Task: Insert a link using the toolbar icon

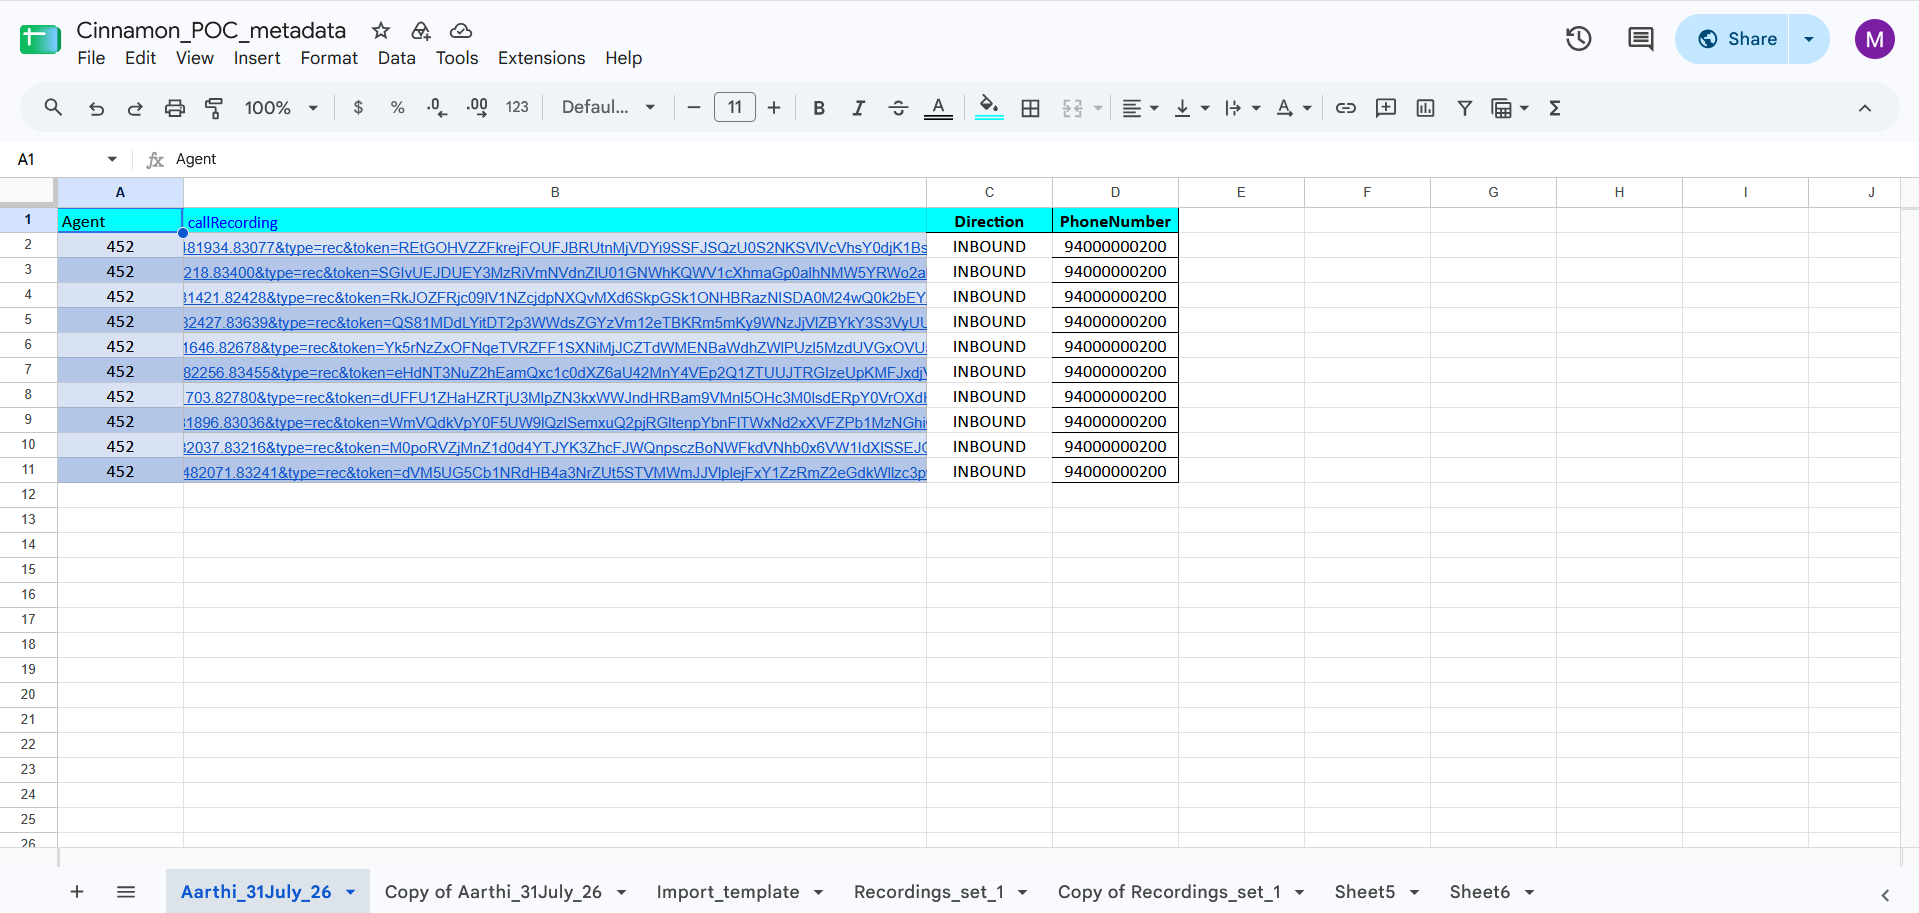Action: (1346, 108)
